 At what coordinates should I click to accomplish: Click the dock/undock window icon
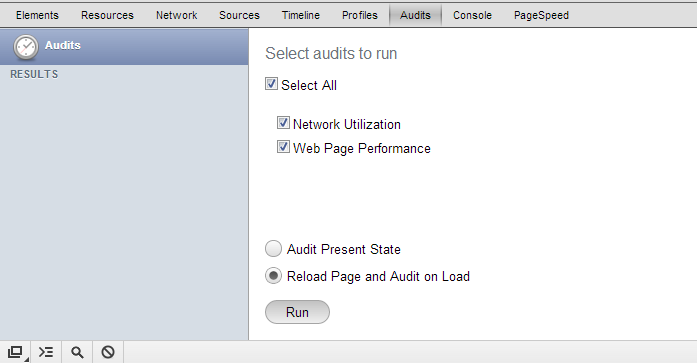point(16,352)
